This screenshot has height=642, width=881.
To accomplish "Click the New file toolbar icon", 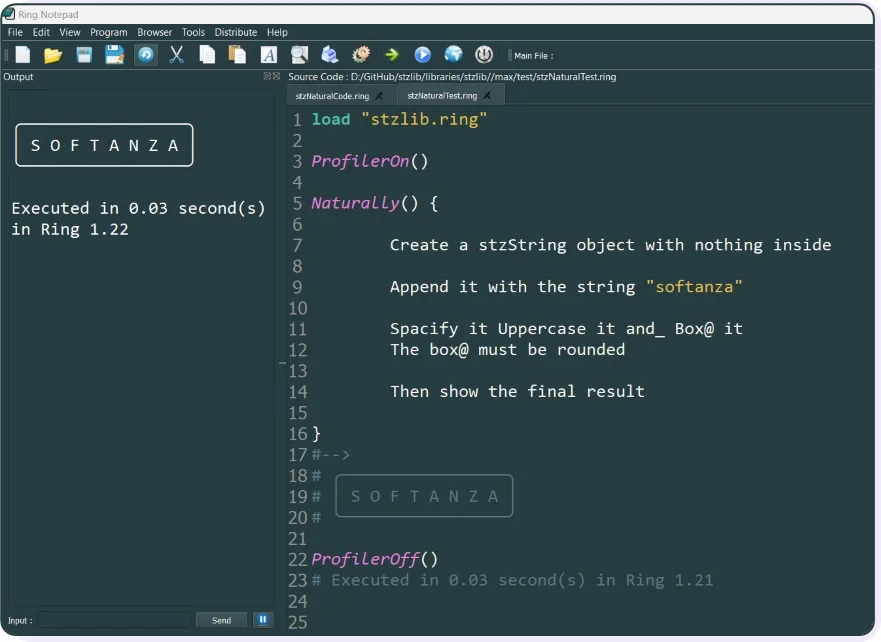I will [x=23, y=55].
